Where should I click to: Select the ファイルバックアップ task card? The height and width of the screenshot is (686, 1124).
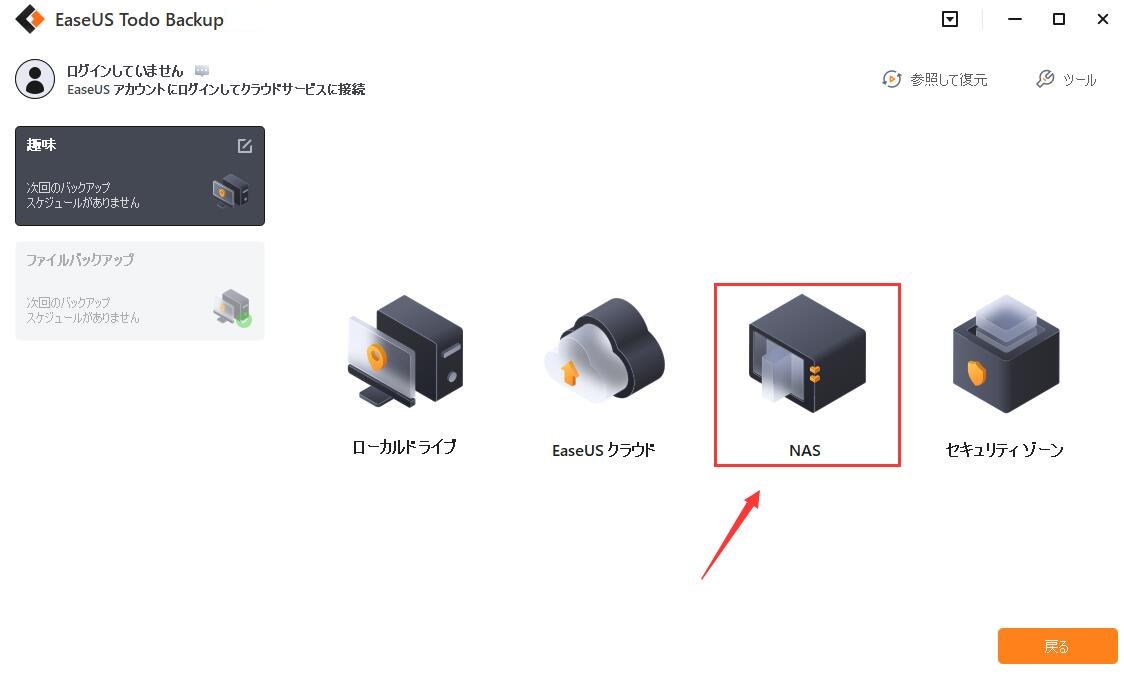click(140, 290)
